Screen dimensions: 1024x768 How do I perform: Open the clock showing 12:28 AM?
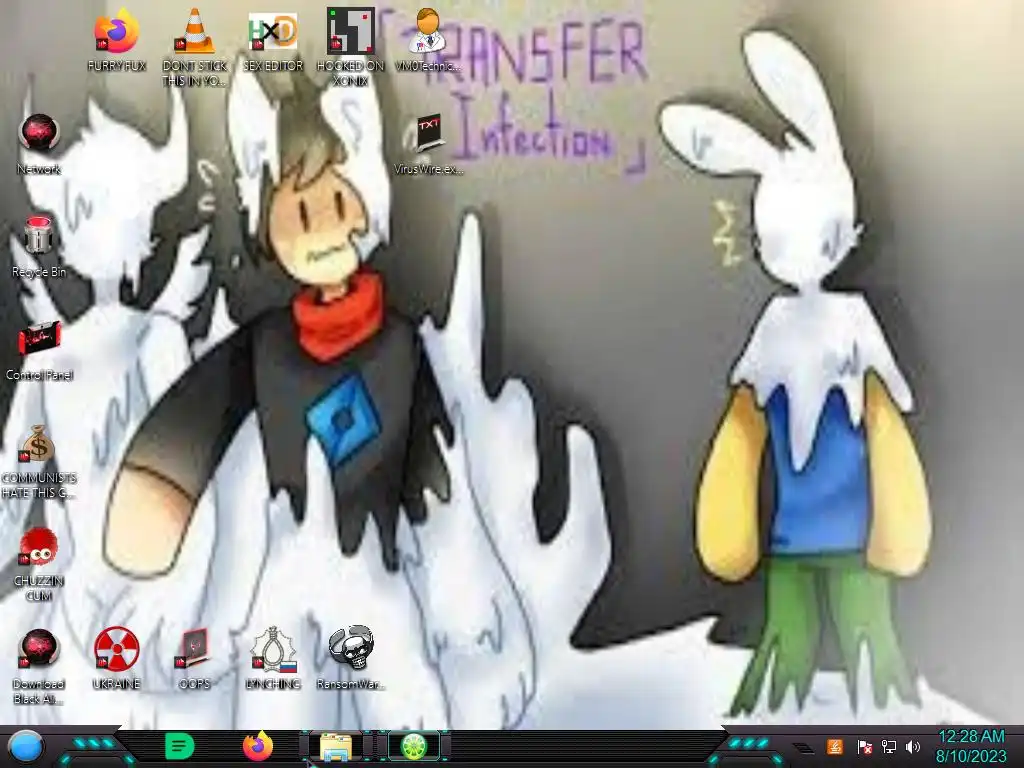(971, 746)
